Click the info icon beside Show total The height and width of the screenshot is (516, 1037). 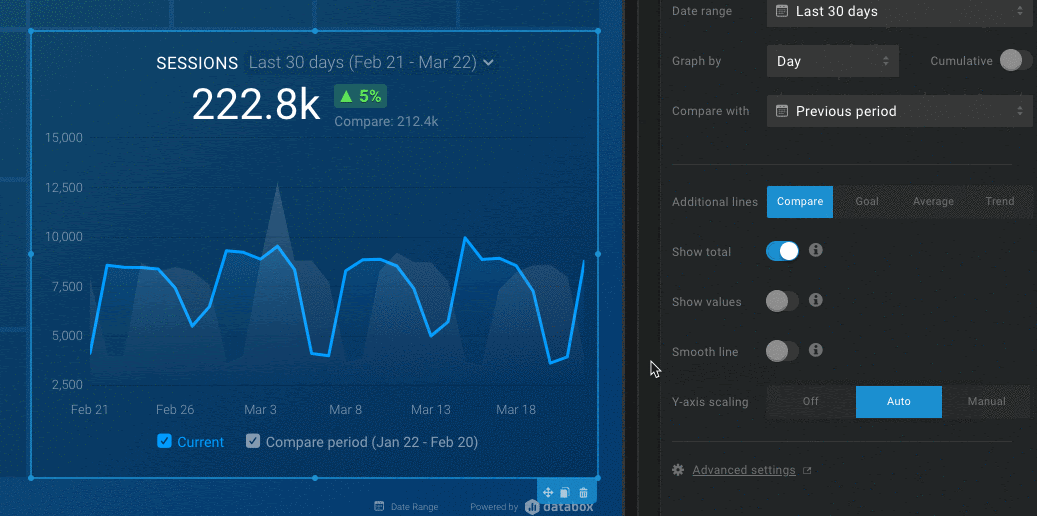(x=816, y=251)
